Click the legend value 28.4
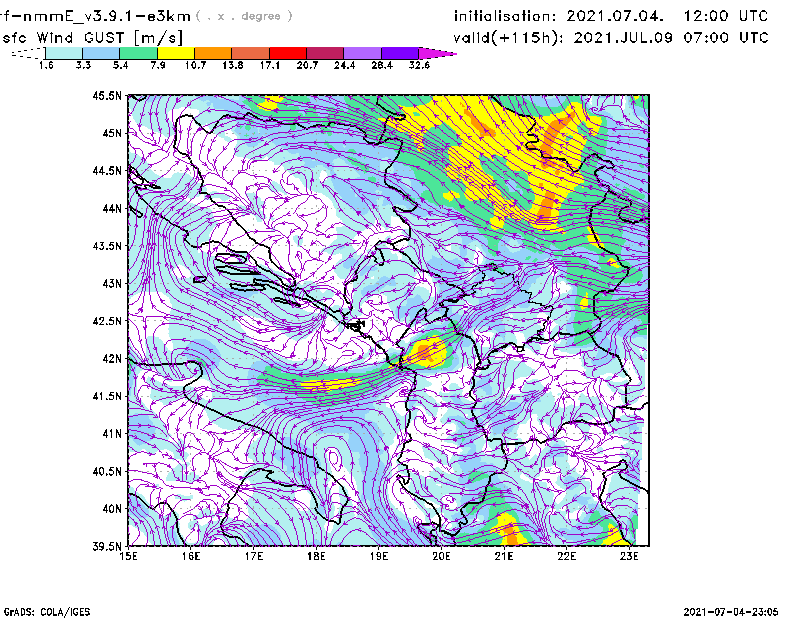The width and height of the screenshot is (800, 618). click(x=382, y=65)
